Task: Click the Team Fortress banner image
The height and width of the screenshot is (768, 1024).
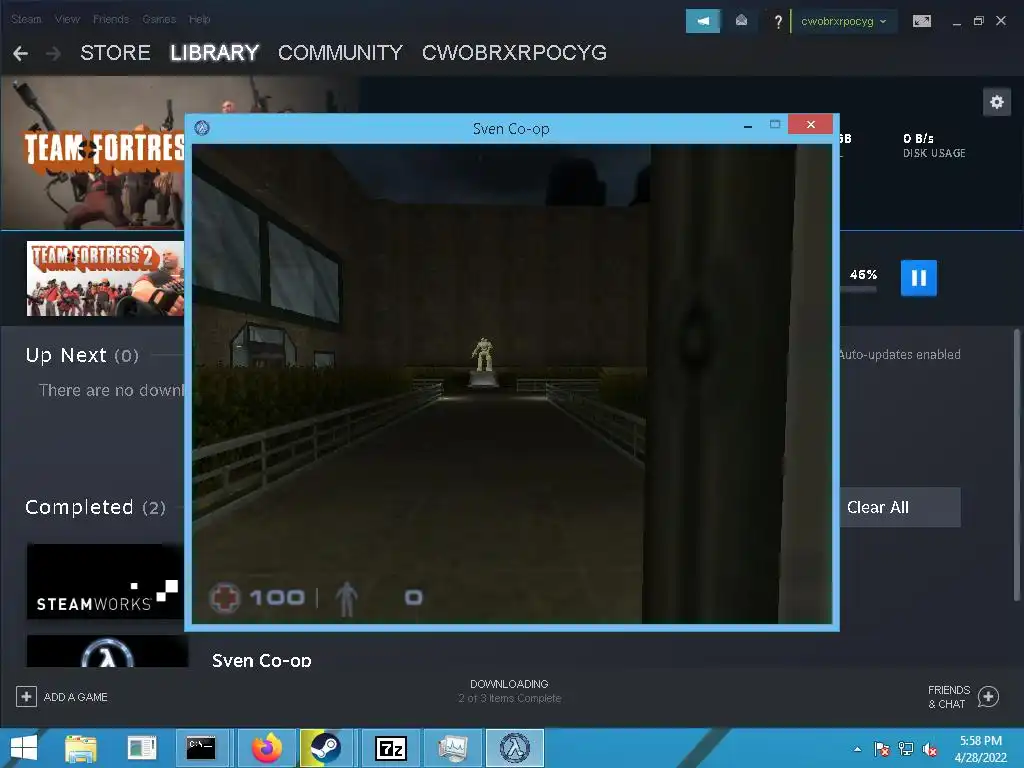Action: coord(93,153)
